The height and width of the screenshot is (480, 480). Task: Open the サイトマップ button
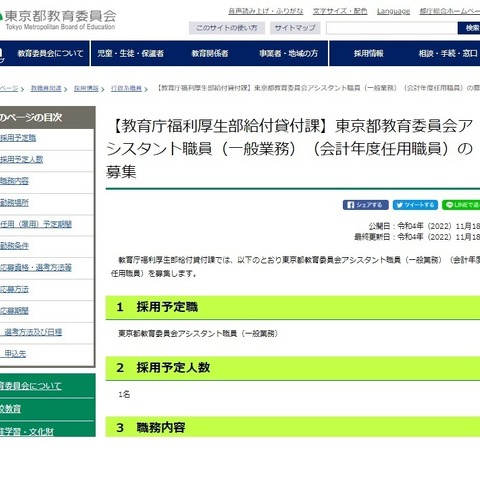[295, 28]
